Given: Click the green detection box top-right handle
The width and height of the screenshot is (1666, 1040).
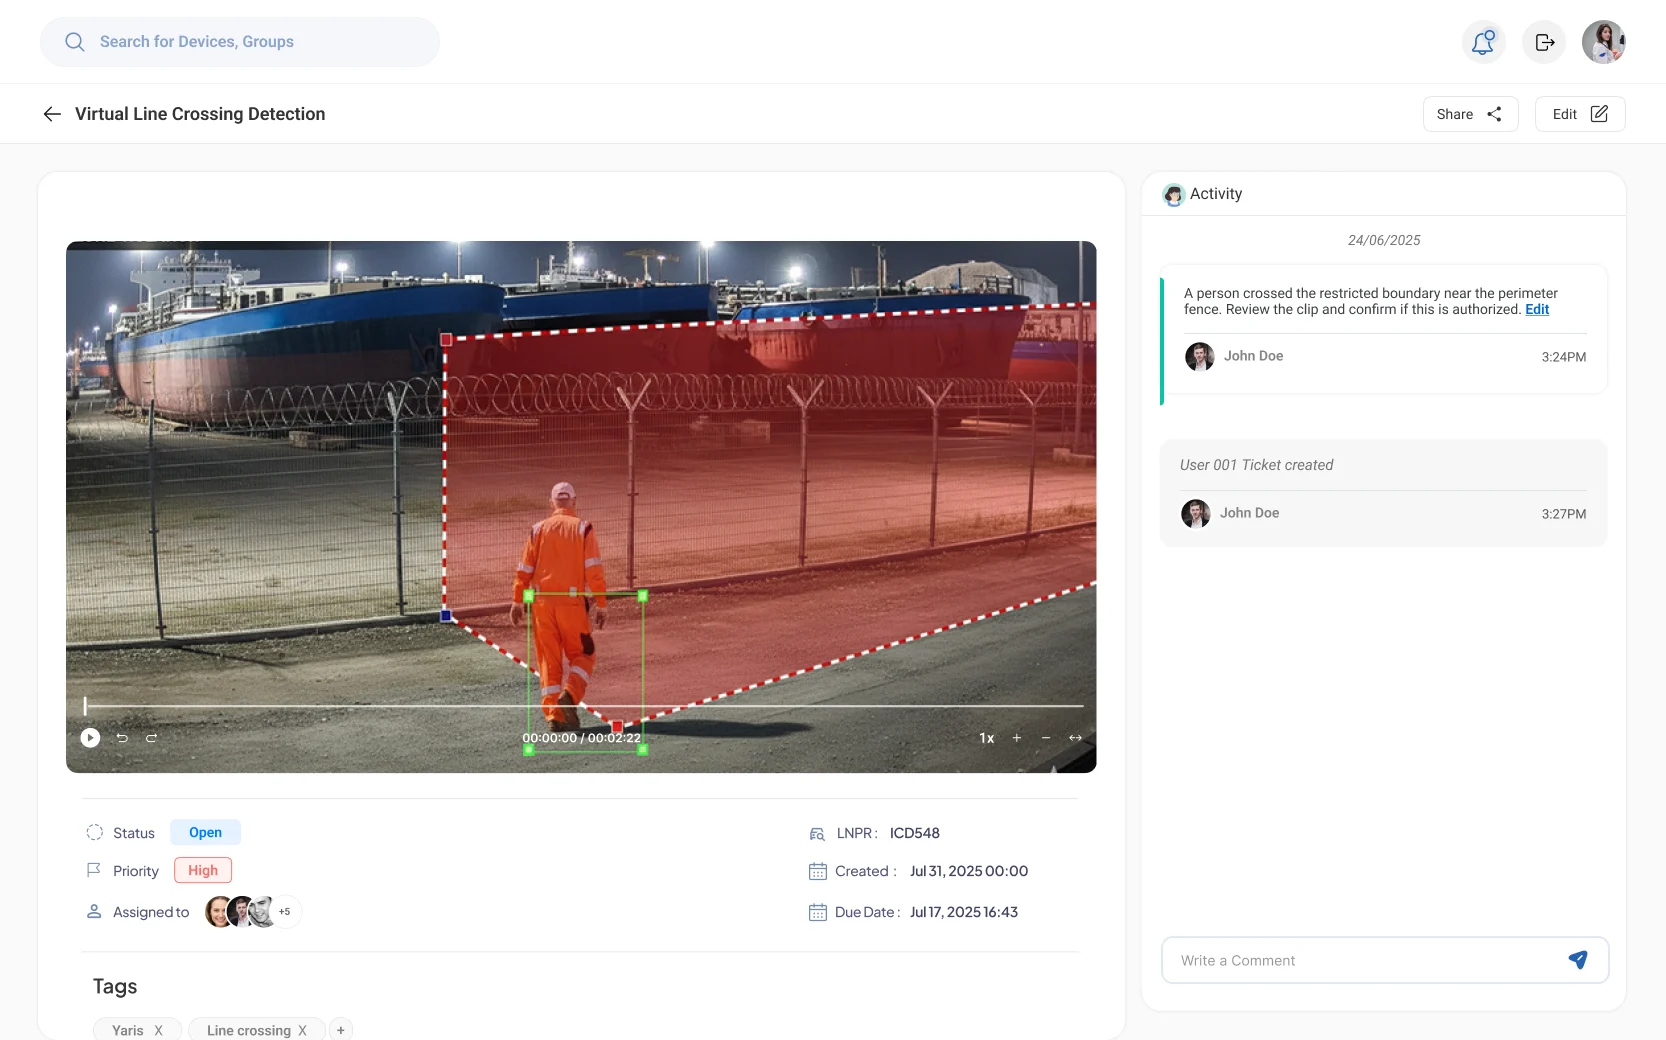Looking at the screenshot, I should click(x=642, y=596).
